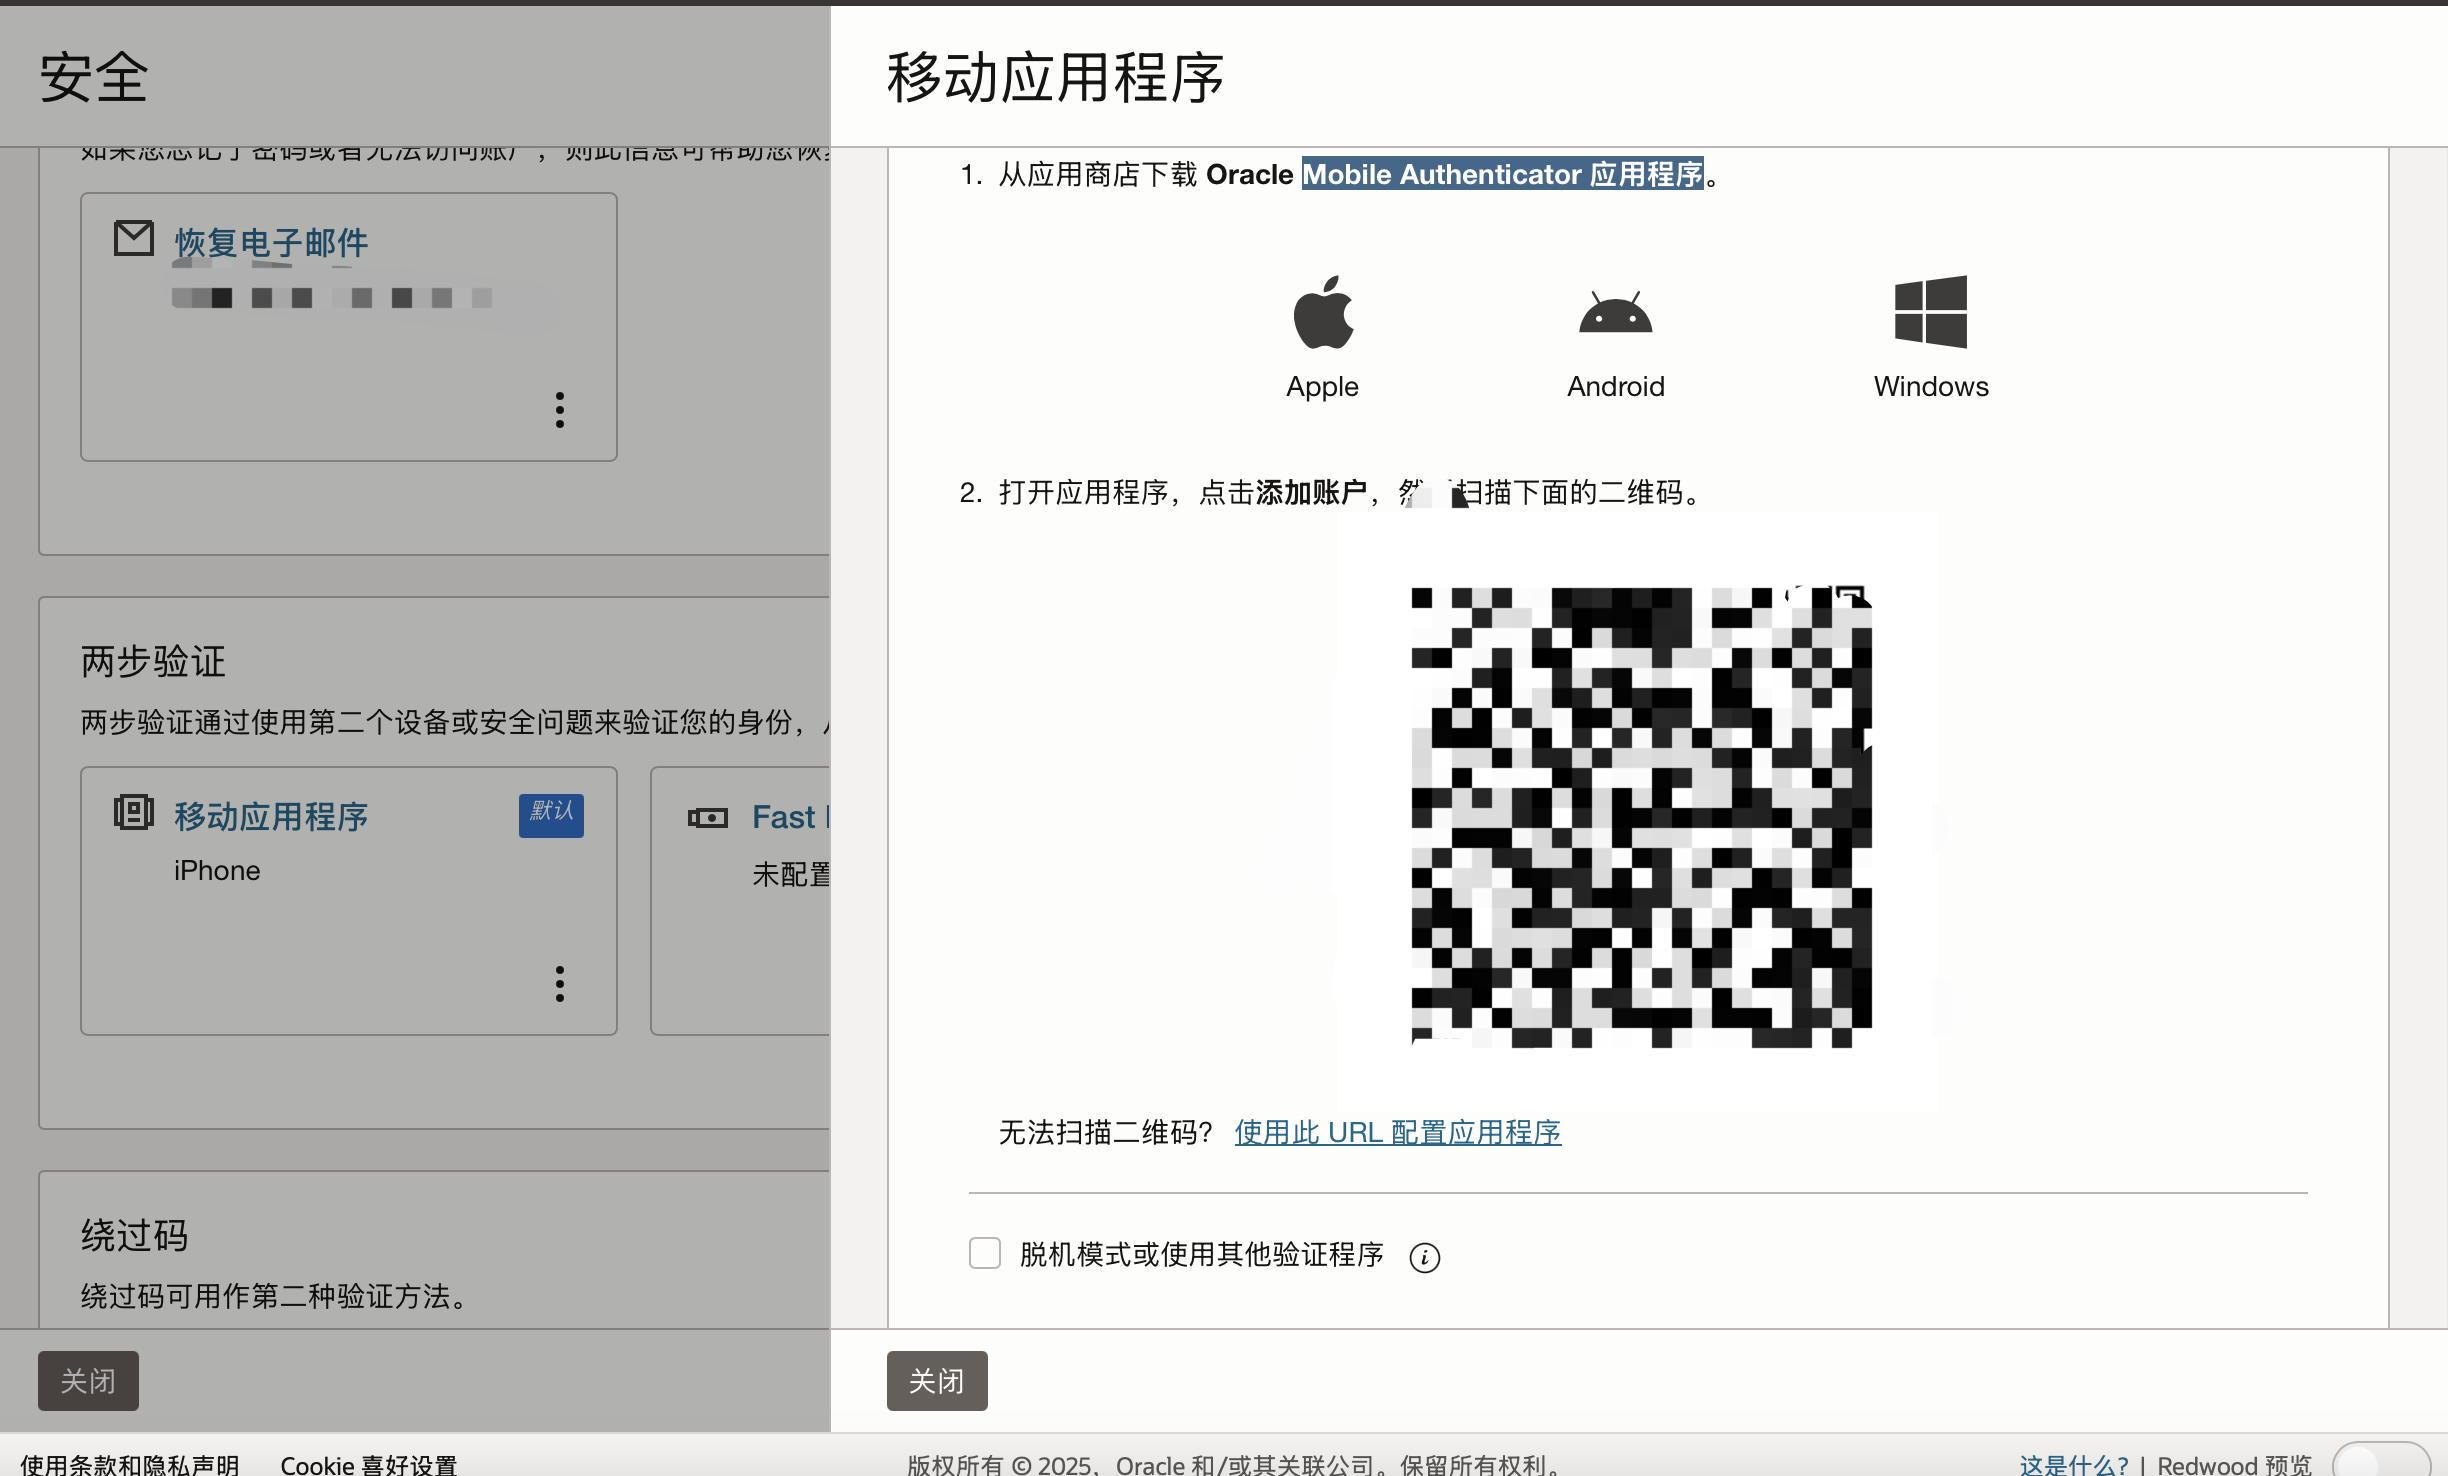2448x1476 pixels.
Task: Click the envelope icon for recovery email
Action: (134, 239)
